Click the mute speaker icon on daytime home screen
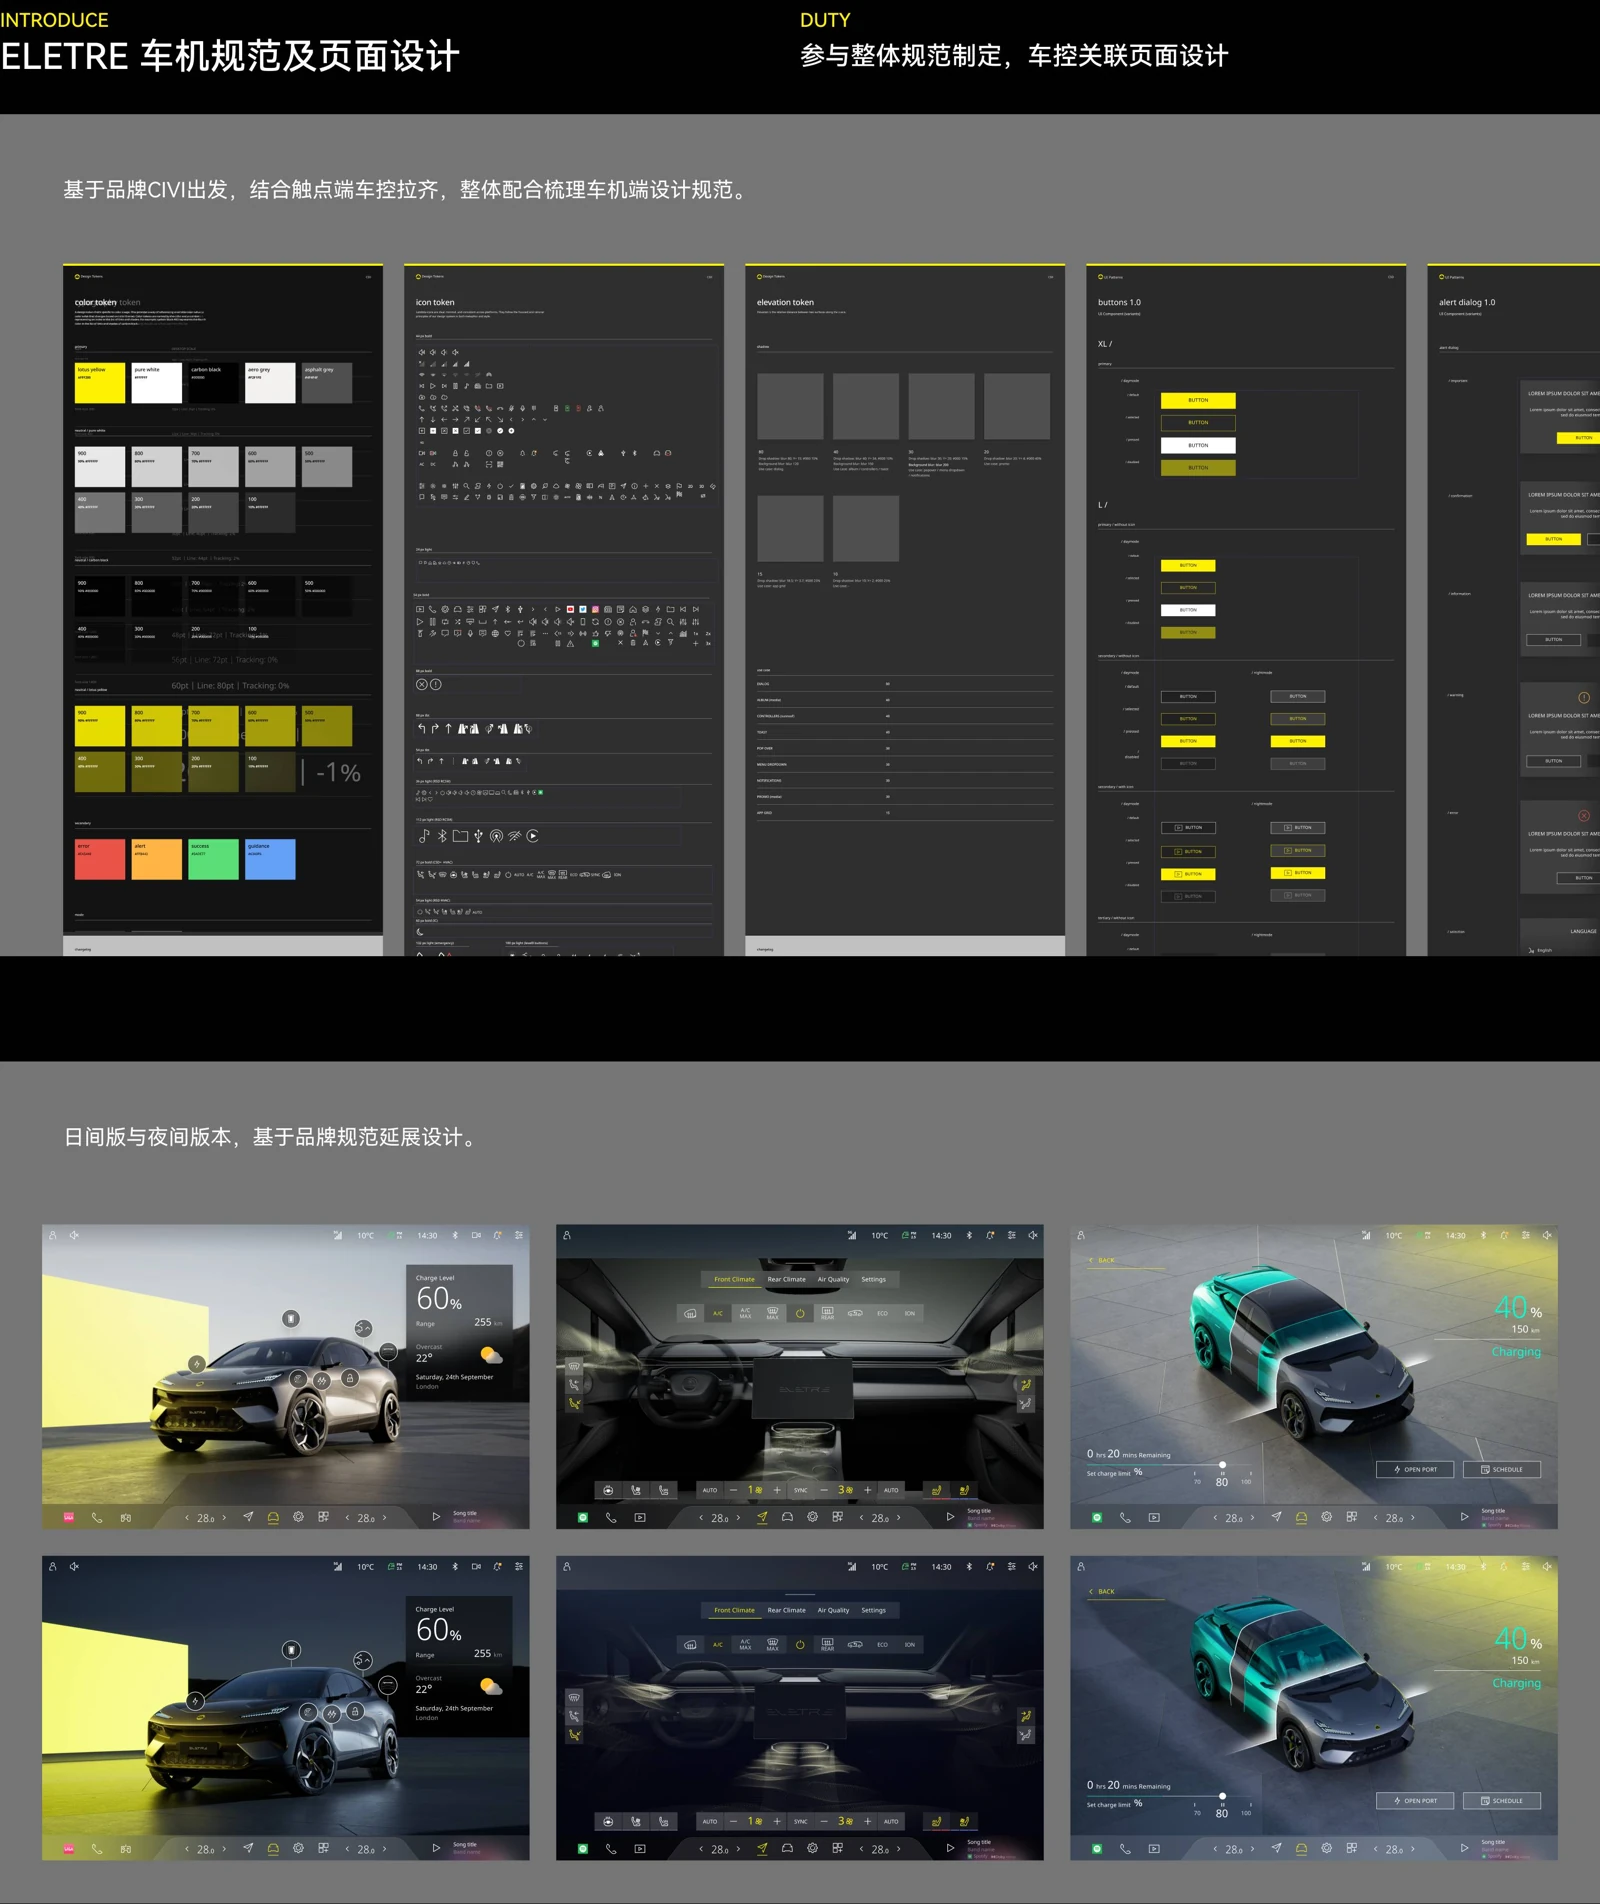The width and height of the screenshot is (1600, 1904). (74, 1235)
